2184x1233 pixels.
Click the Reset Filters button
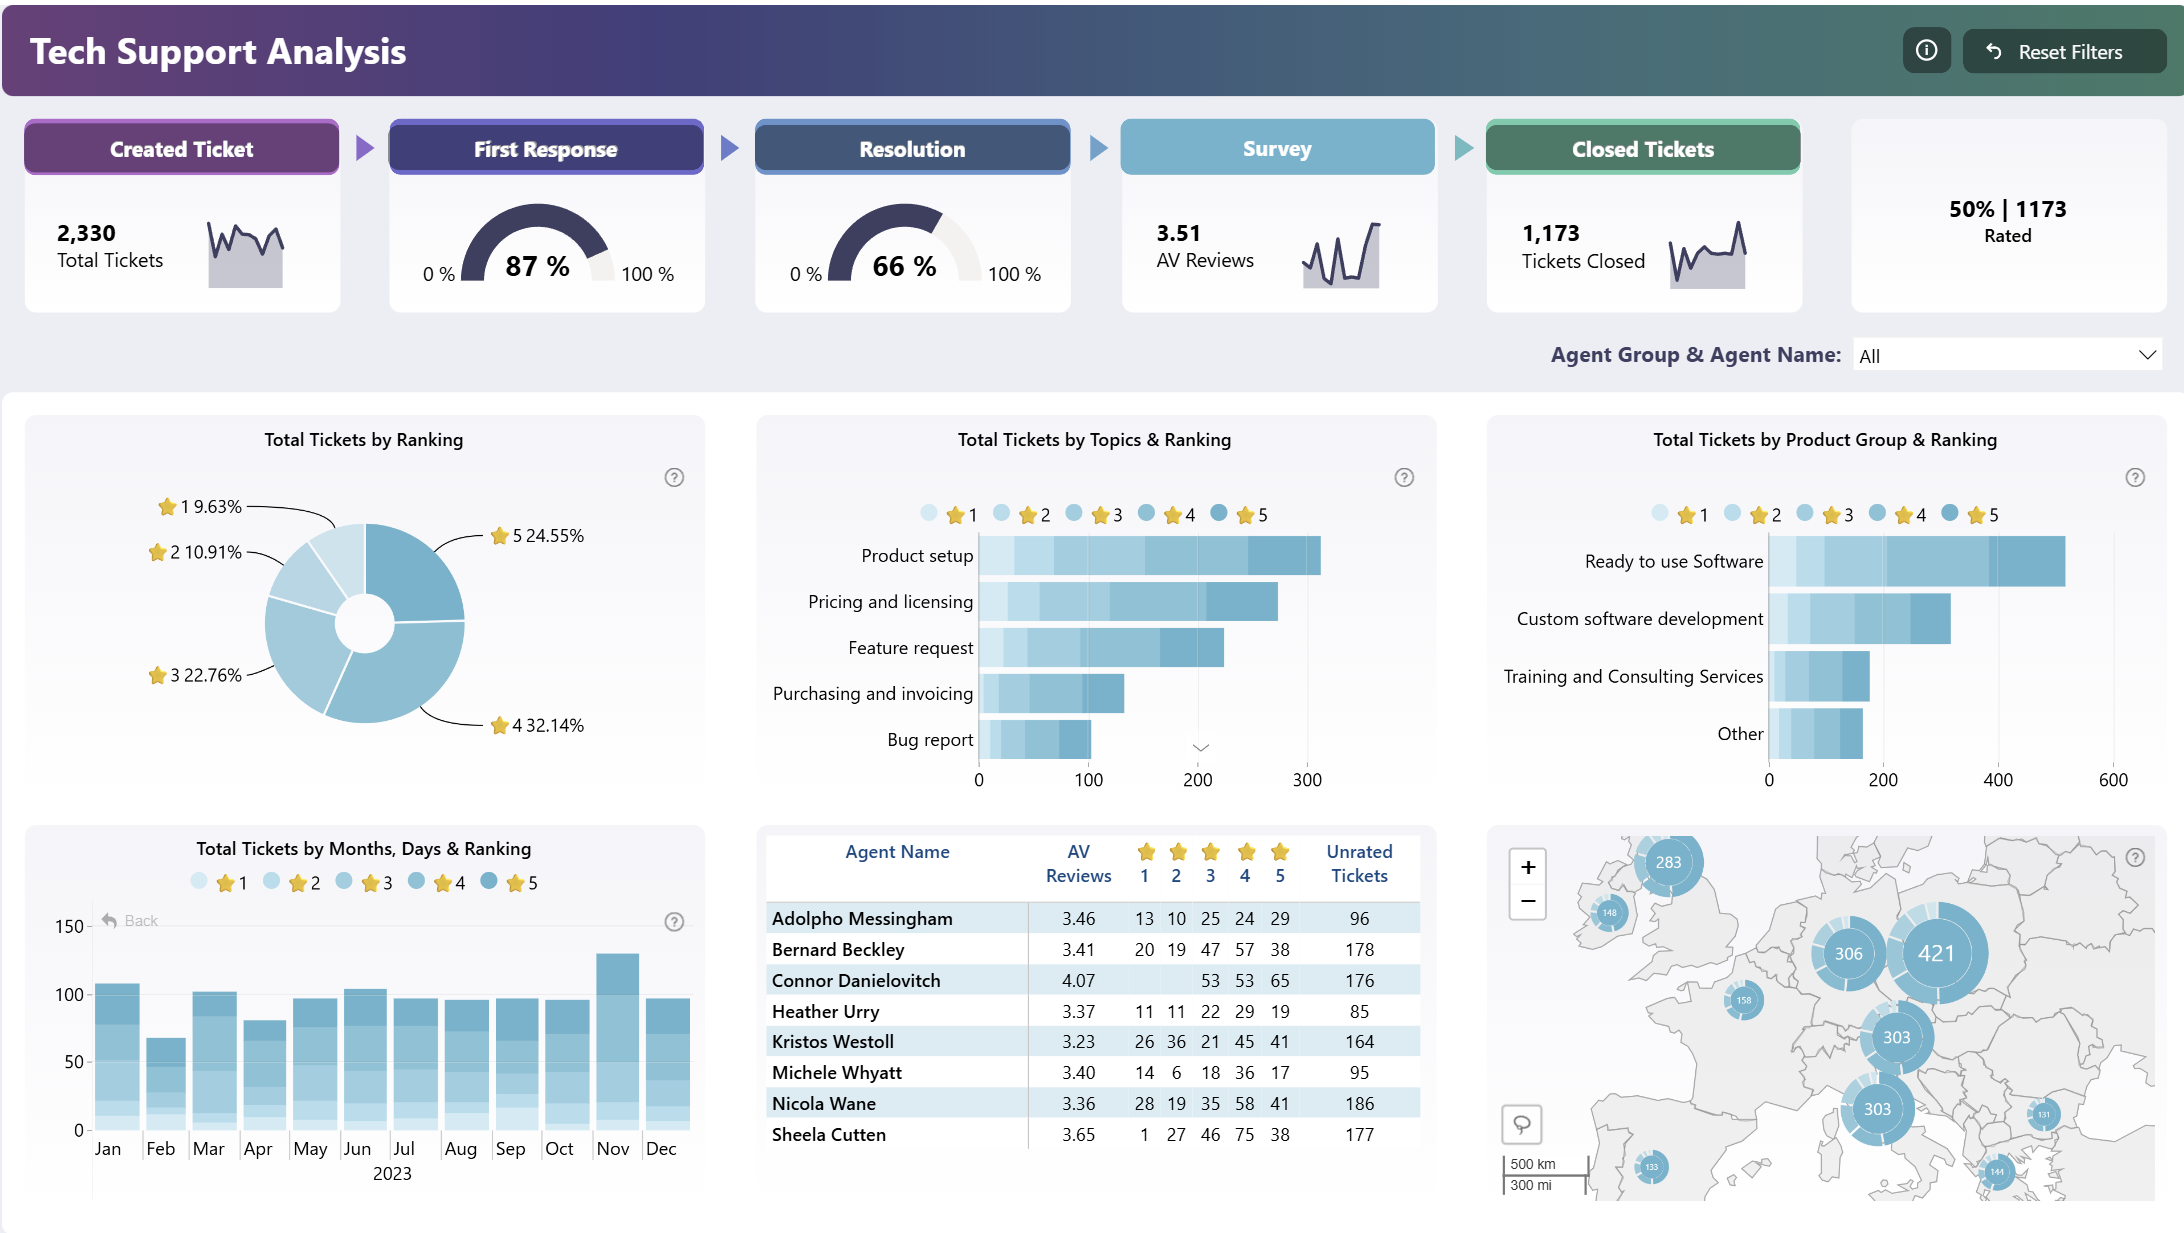[x=2064, y=52]
